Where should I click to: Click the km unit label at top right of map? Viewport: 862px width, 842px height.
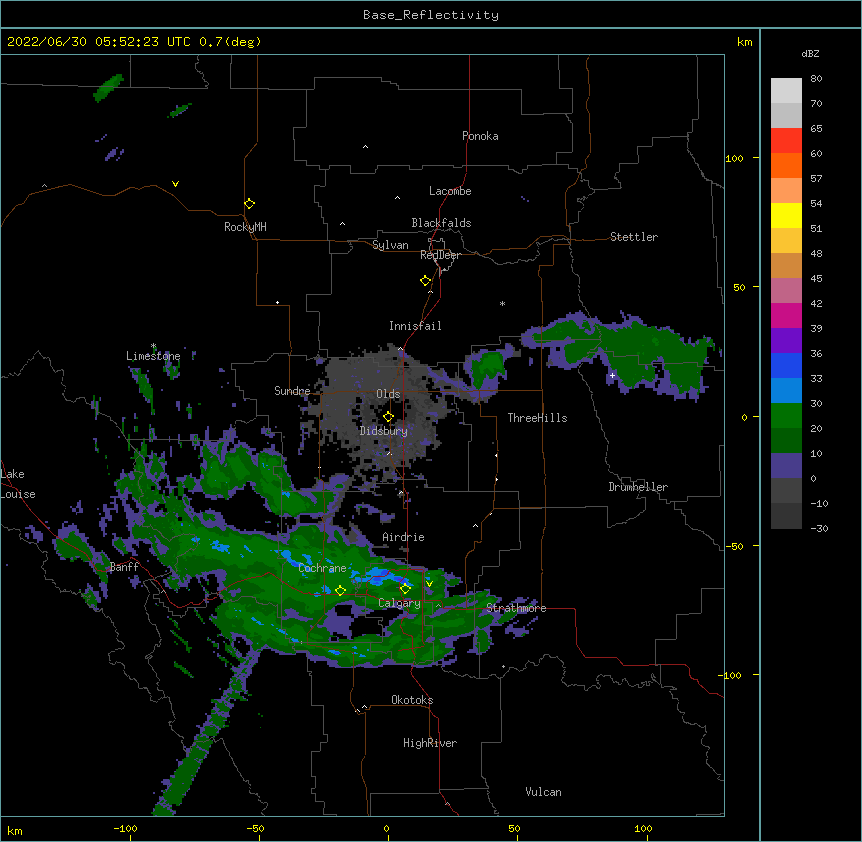(745, 42)
